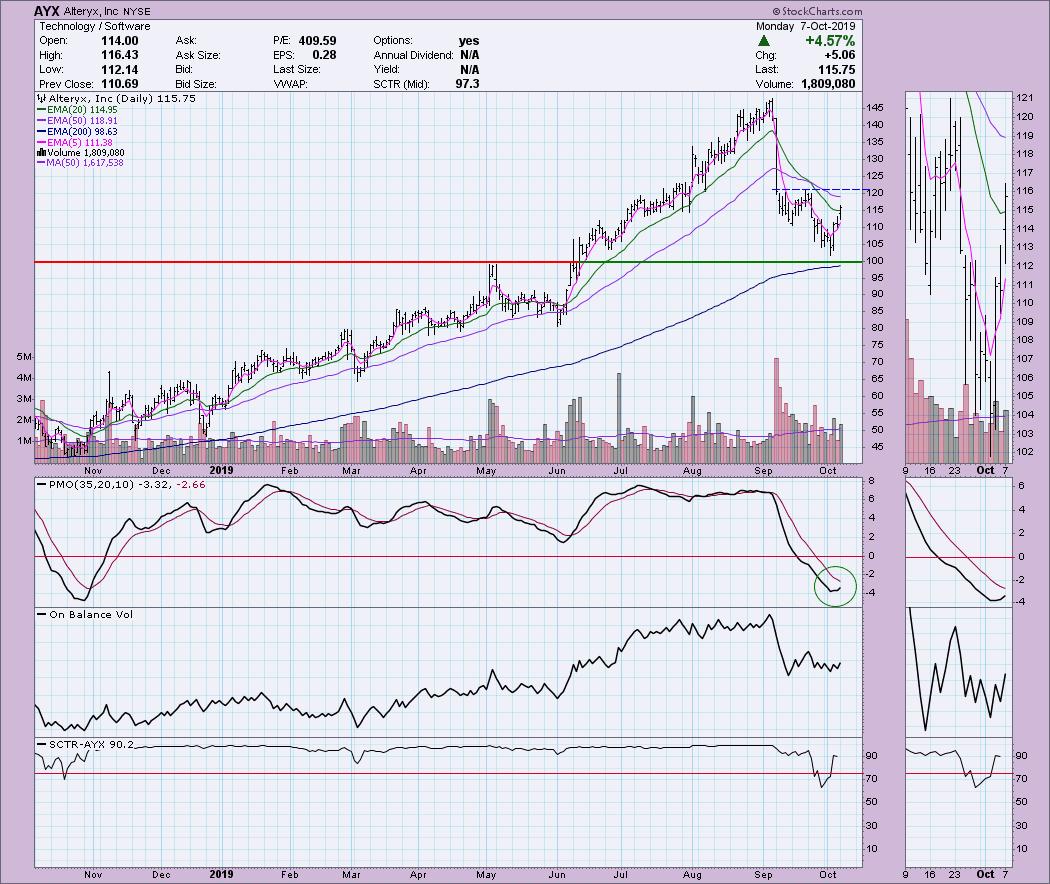Click the EPS value 0.28
This screenshot has width=1050, height=884.
[325, 56]
